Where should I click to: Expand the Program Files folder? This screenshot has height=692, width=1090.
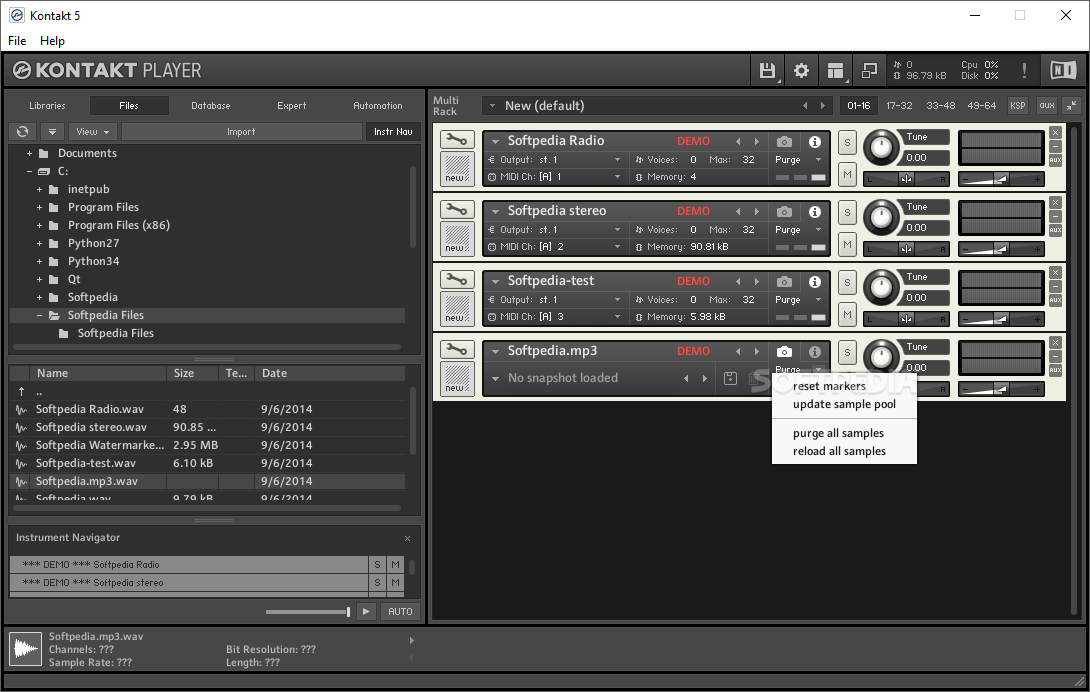coord(39,207)
